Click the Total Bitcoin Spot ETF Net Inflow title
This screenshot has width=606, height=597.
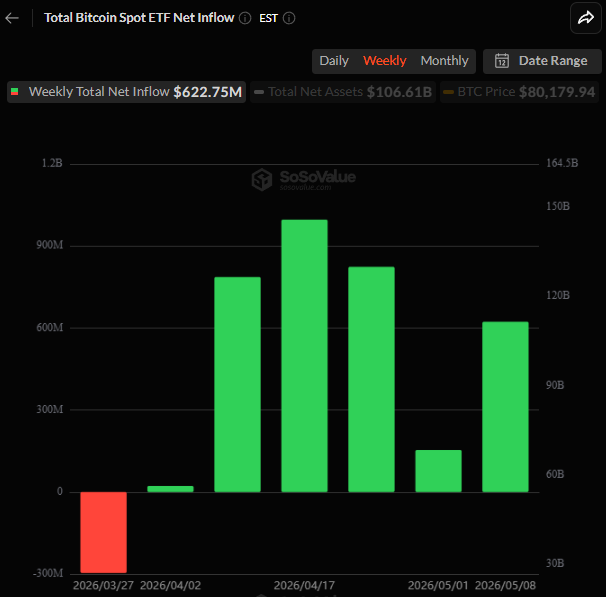(x=139, y=18)
